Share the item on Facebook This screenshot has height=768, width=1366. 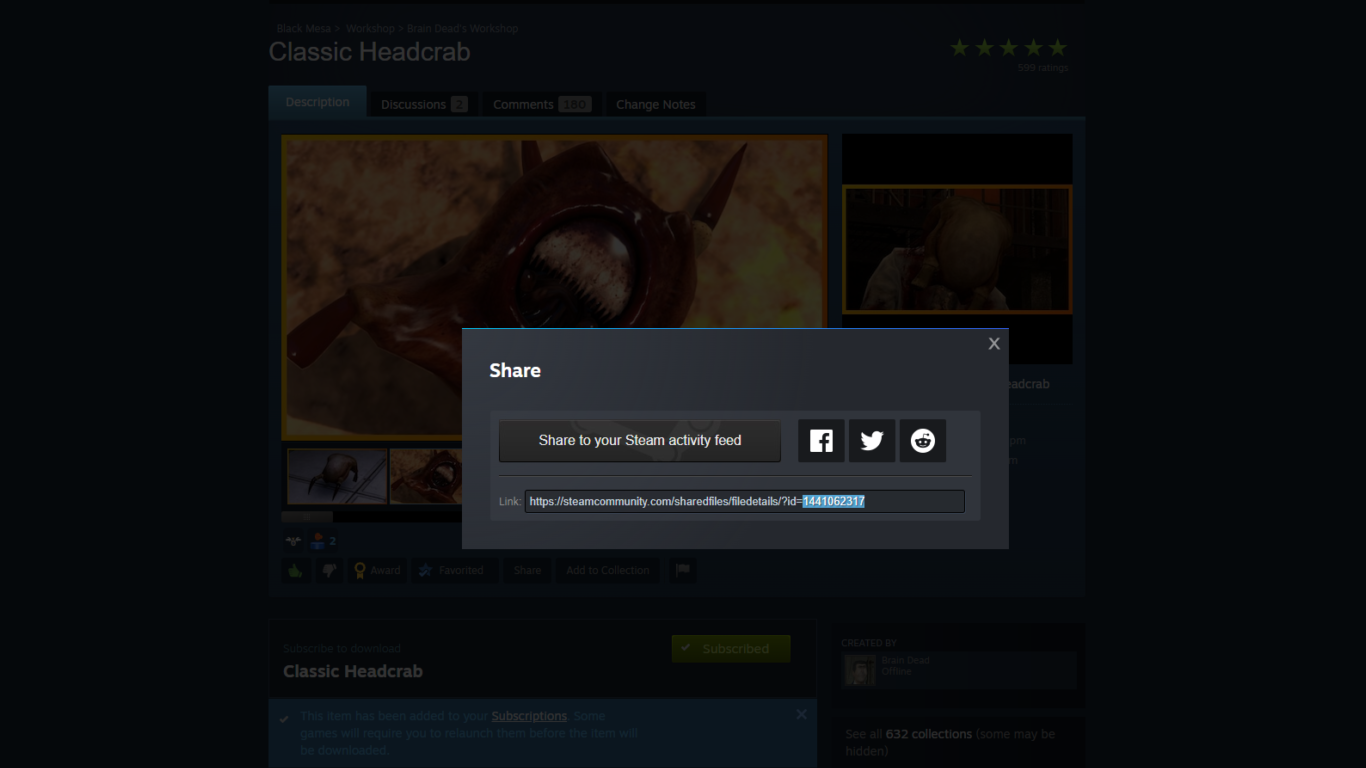coord(821,440)
